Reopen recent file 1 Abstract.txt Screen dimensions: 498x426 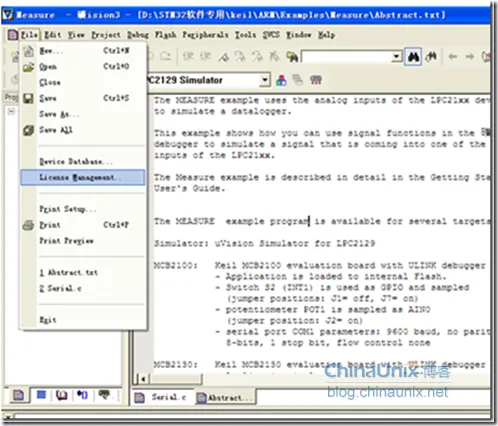click(83, 273)
